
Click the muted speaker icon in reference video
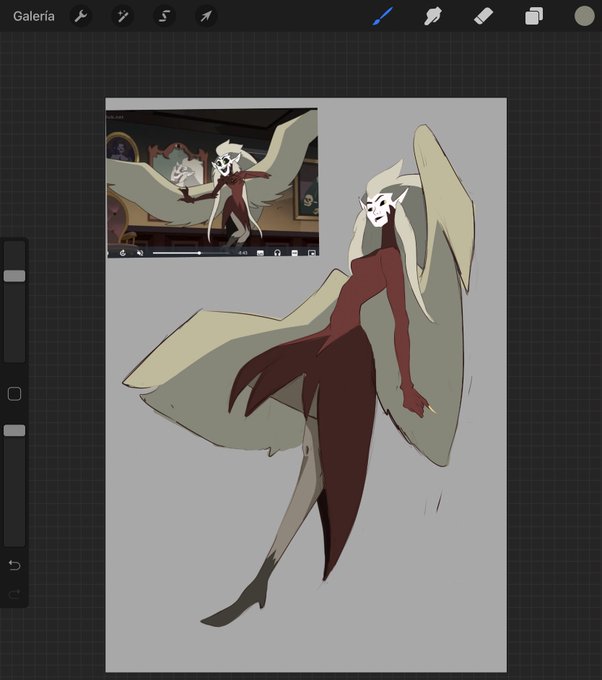point(140,253)
